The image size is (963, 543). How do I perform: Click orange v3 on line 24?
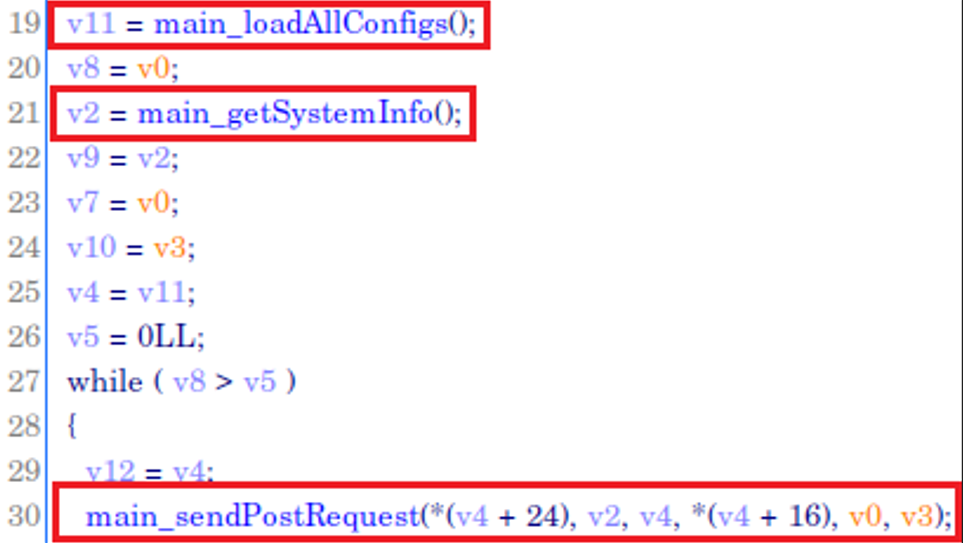pyautogui.click(x=169, y=248)
